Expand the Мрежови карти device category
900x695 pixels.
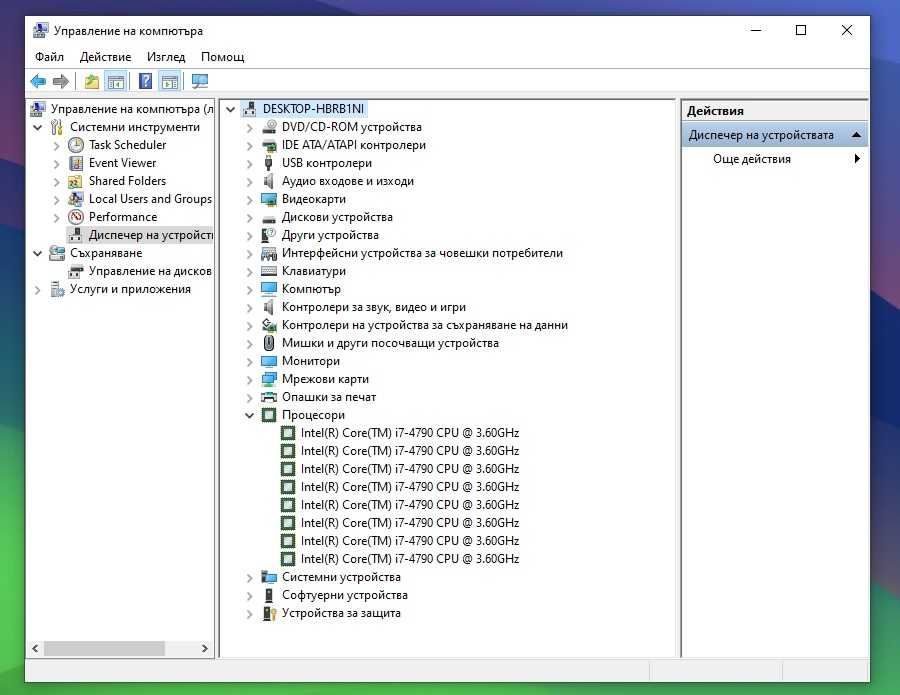[250, 379]
